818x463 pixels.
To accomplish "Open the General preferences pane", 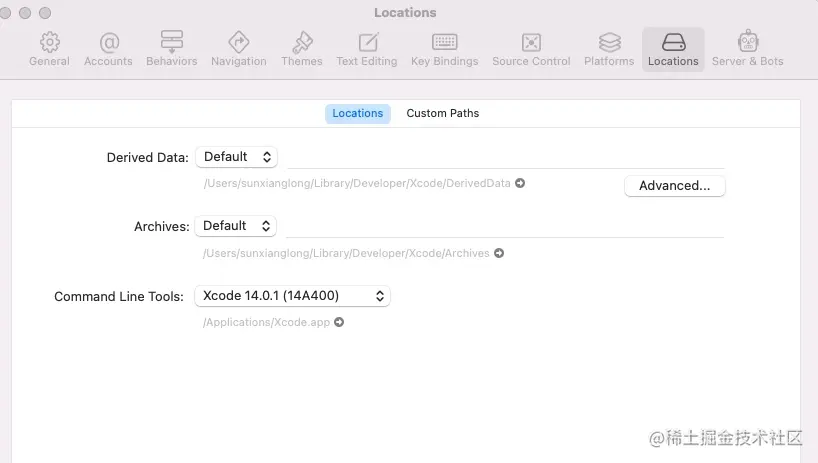I will [x=50, y=50].
